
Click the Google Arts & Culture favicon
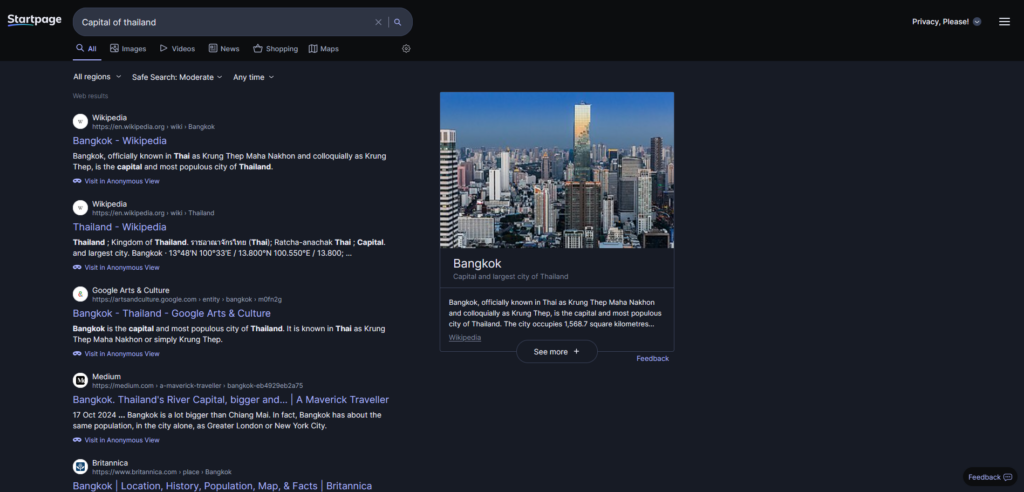pyautogui.click(x=80, y=294)
